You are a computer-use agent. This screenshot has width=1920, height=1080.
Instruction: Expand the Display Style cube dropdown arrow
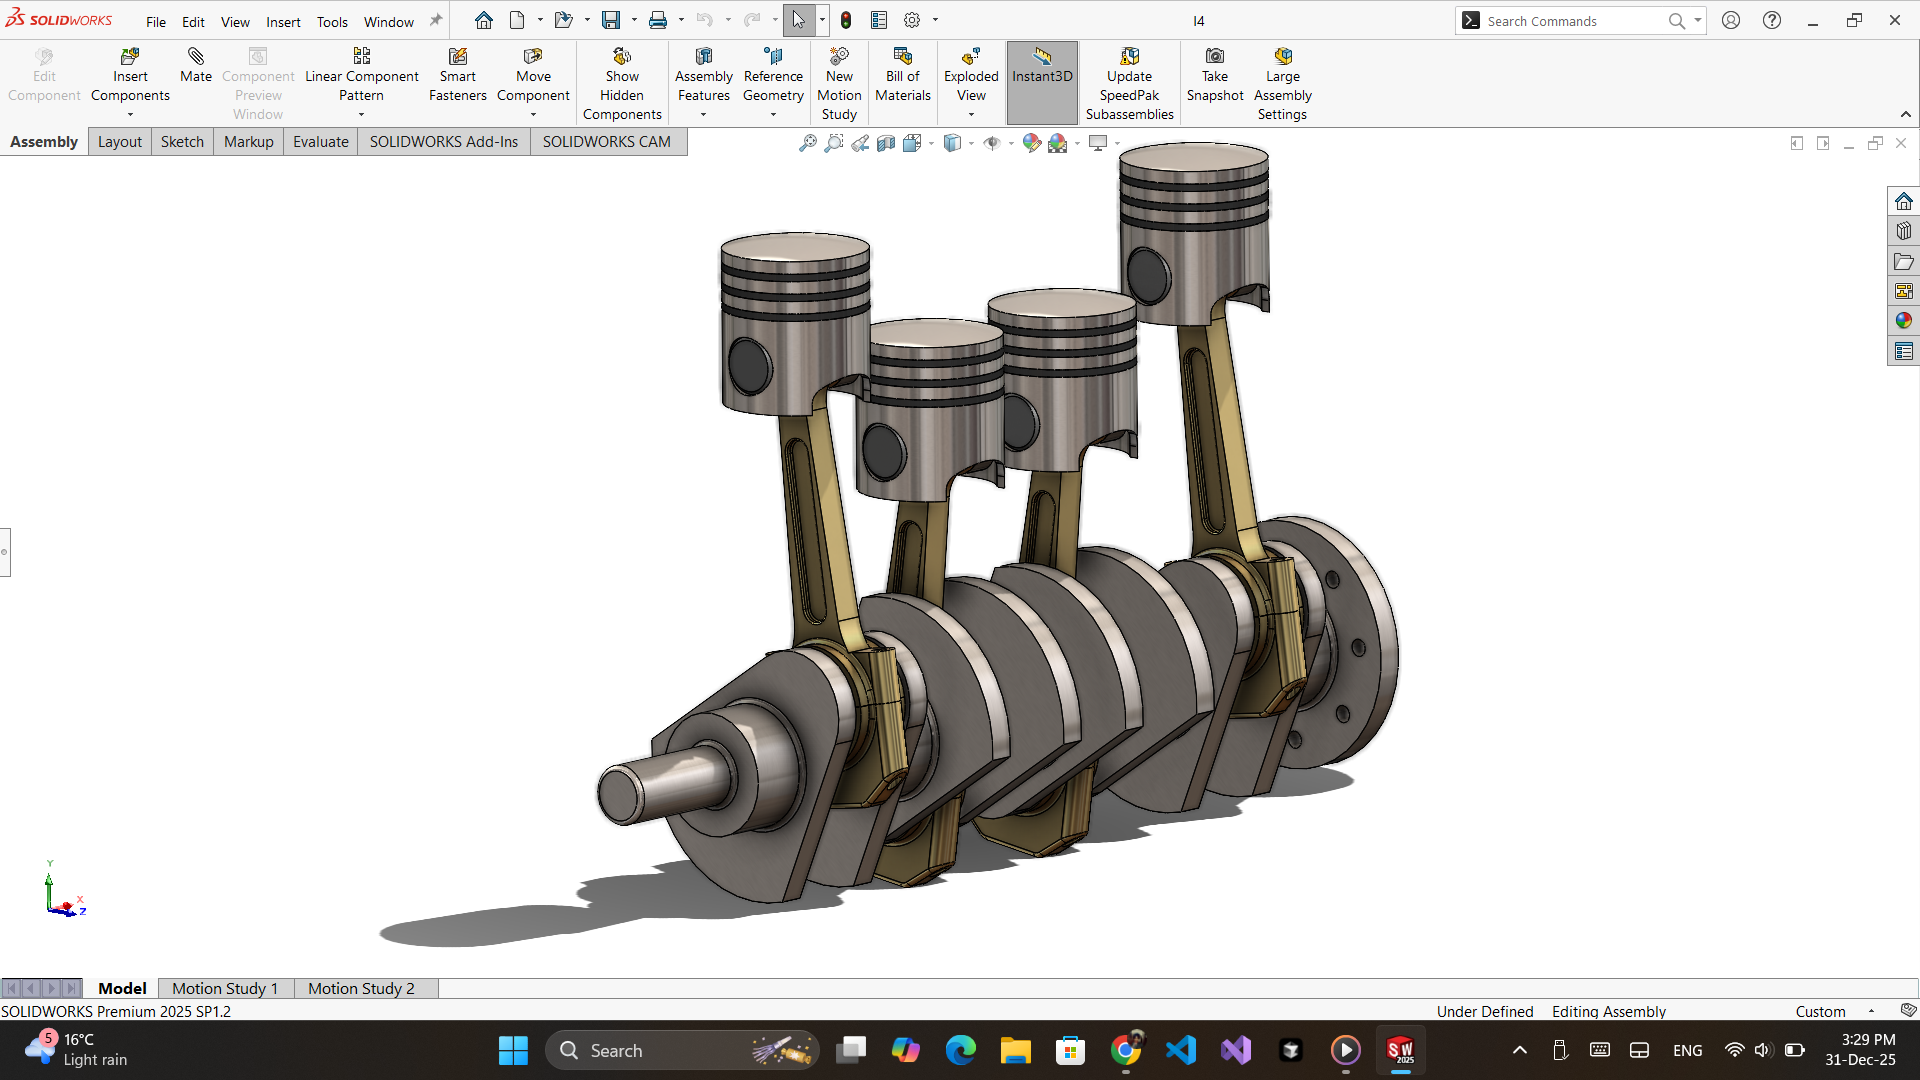(971, 143)
